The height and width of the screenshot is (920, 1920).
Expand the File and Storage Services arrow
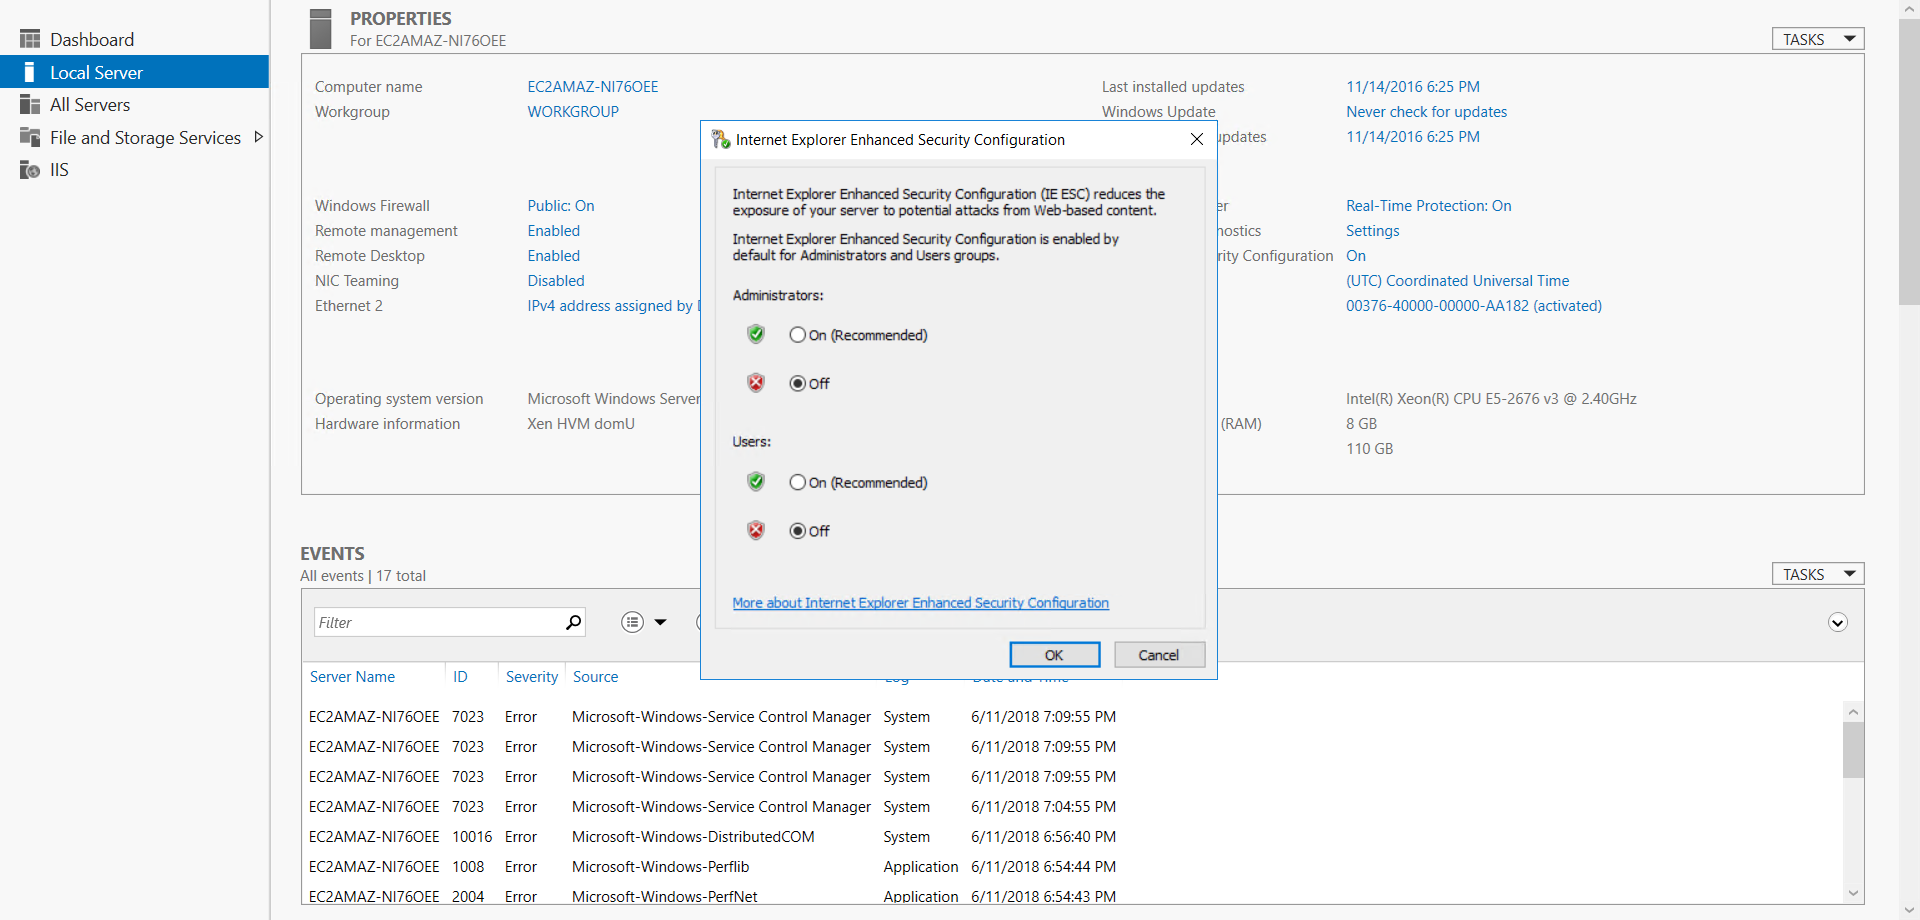click(x=259, y=137)
